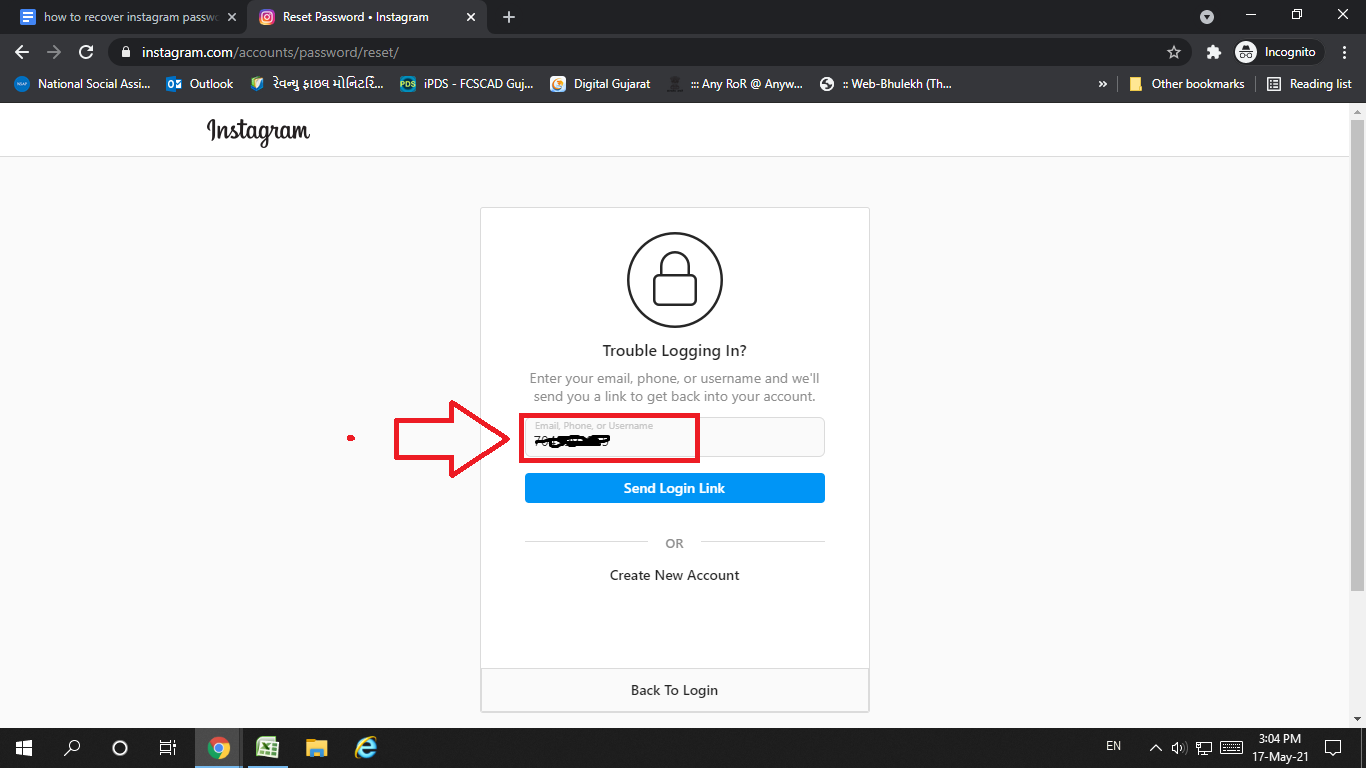Click the address bar URL

pos(270,52)
